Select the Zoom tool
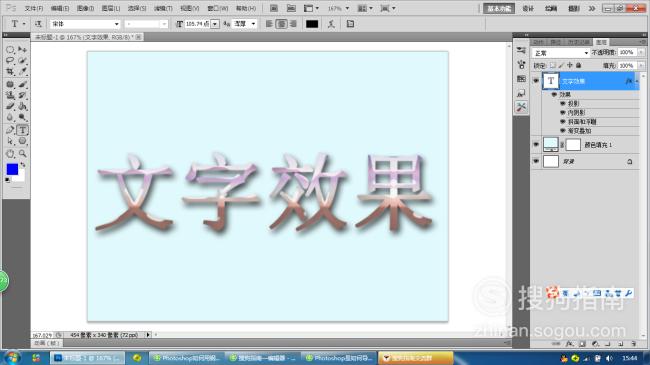650x365 pixels. [x=22, y=154]
